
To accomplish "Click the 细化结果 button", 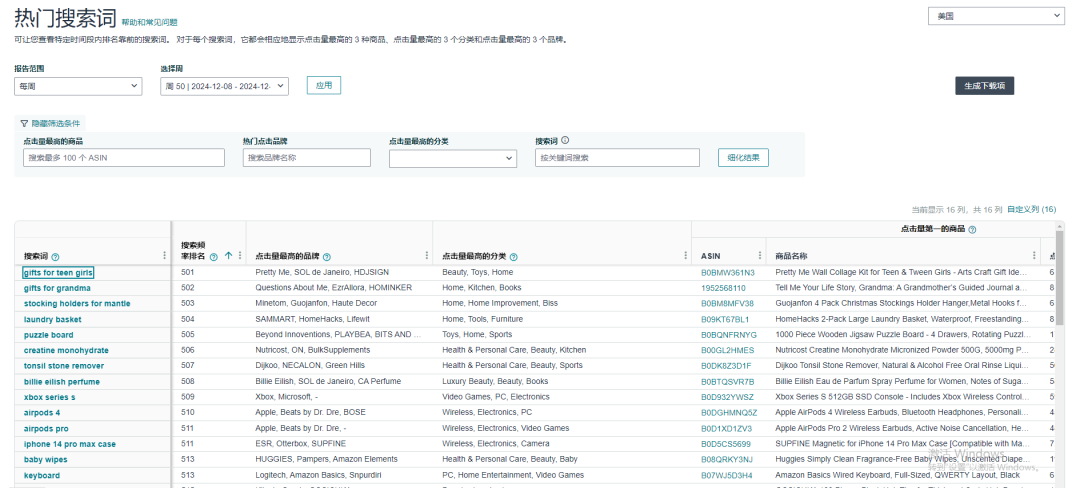I will 743,158.
